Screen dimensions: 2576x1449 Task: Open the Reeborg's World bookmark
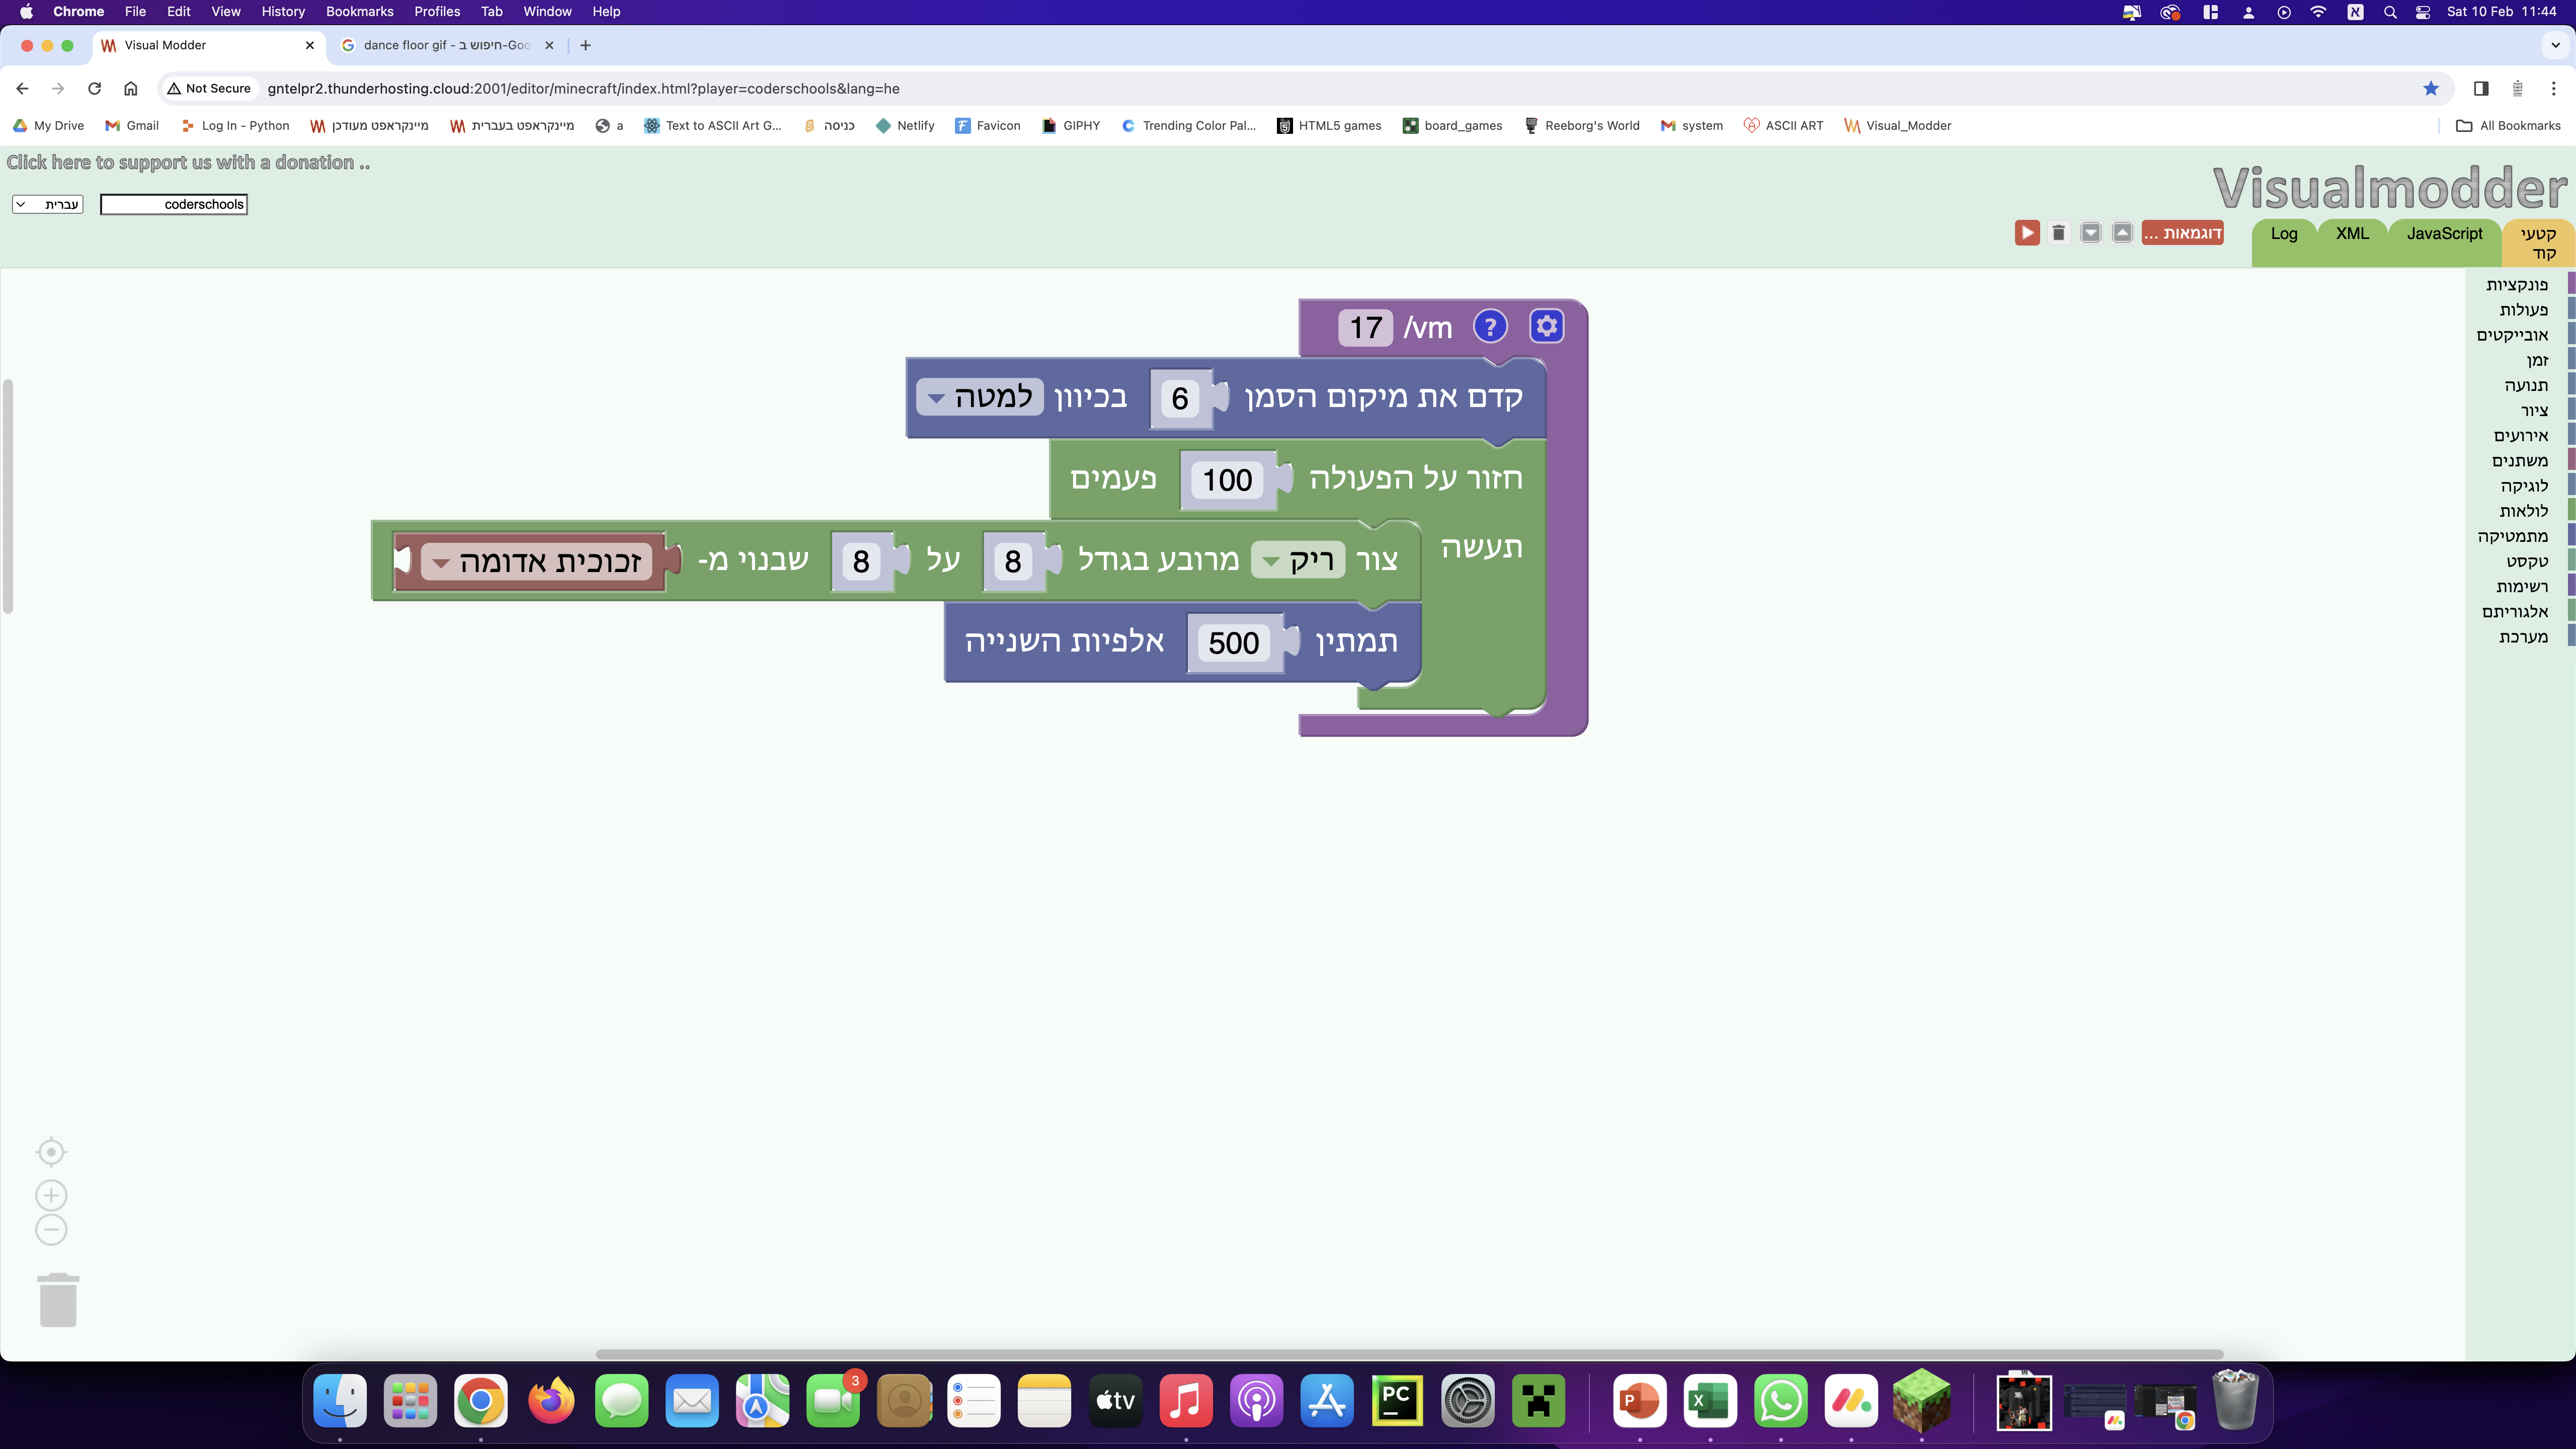(1581, 125)
